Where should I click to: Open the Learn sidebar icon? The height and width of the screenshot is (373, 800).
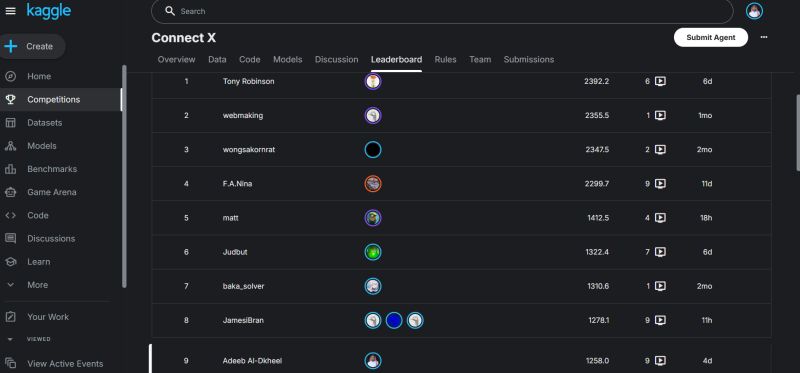(10, 262)
